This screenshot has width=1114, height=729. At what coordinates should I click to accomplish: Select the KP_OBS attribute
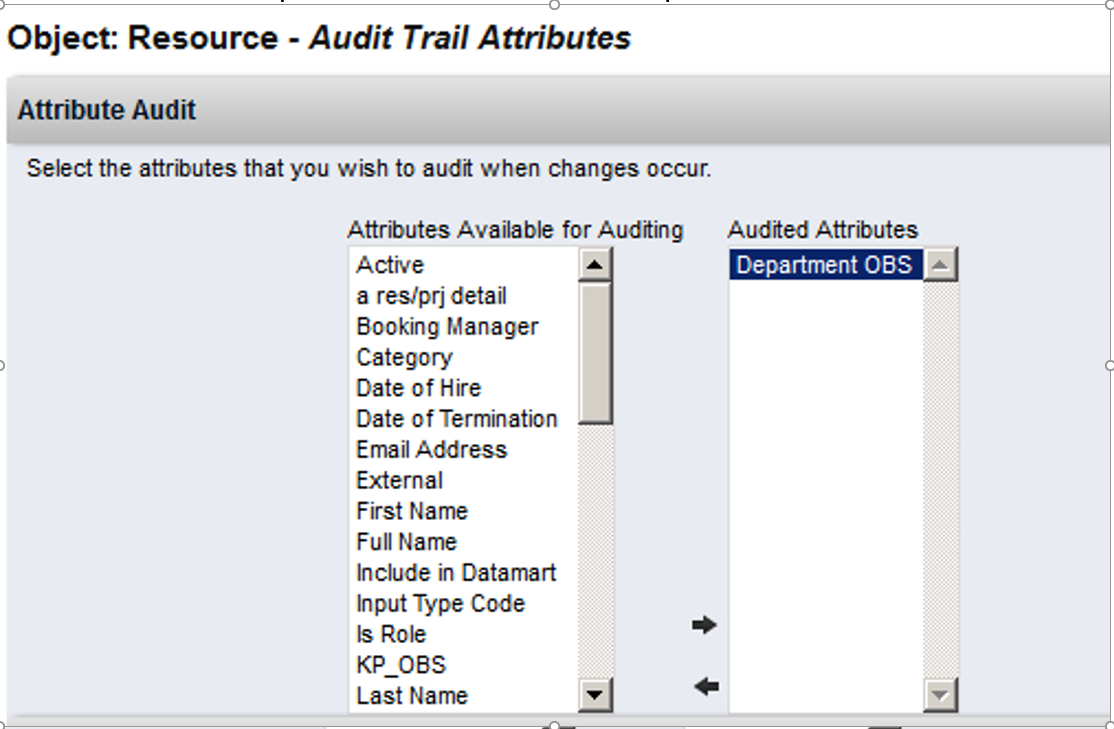pyautogui.click(x=401, y=664)
